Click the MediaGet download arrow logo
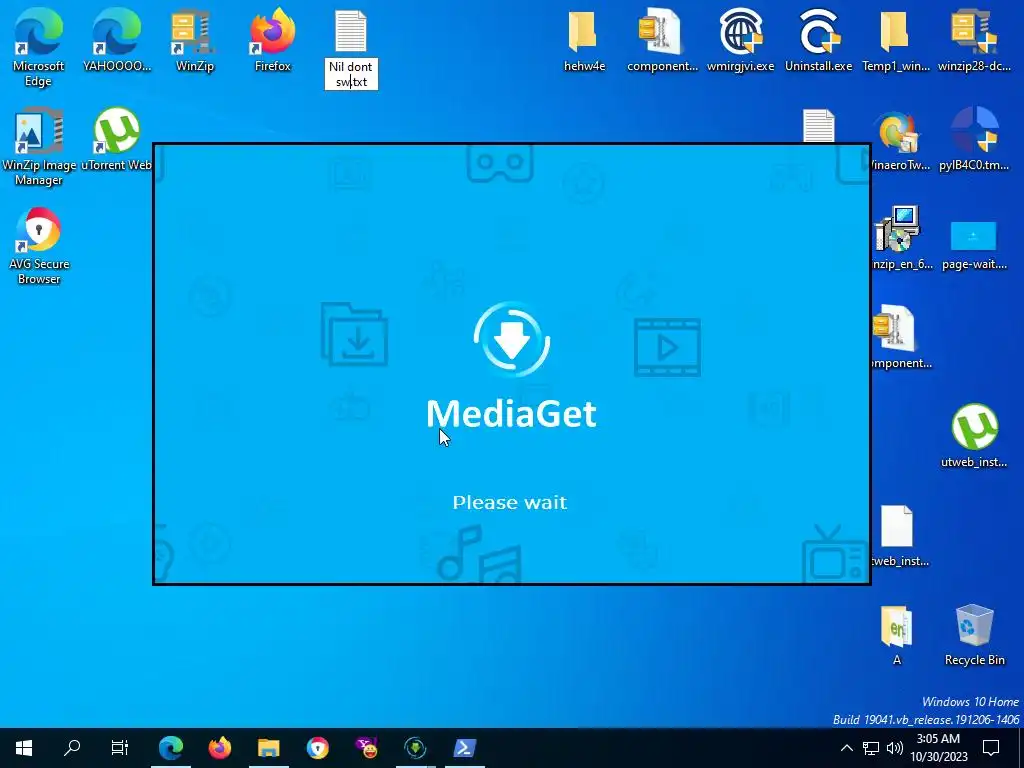Viewport: 1024px width, 768px height. (512, 339)
